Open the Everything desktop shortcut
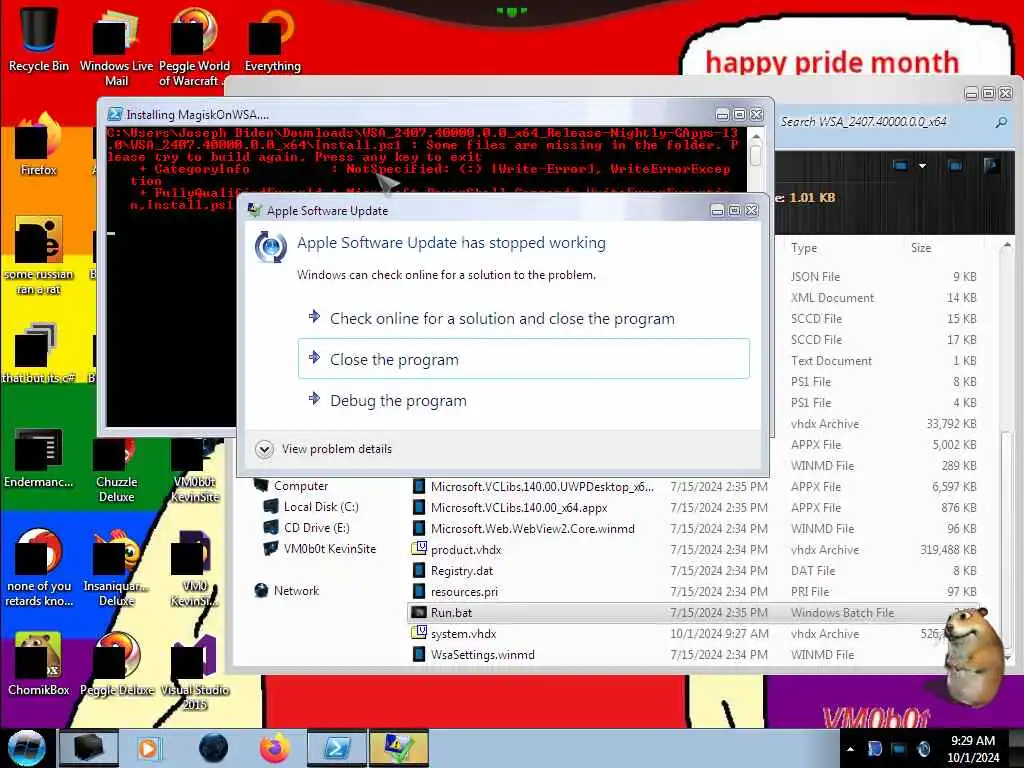 [x=272, y=40]
